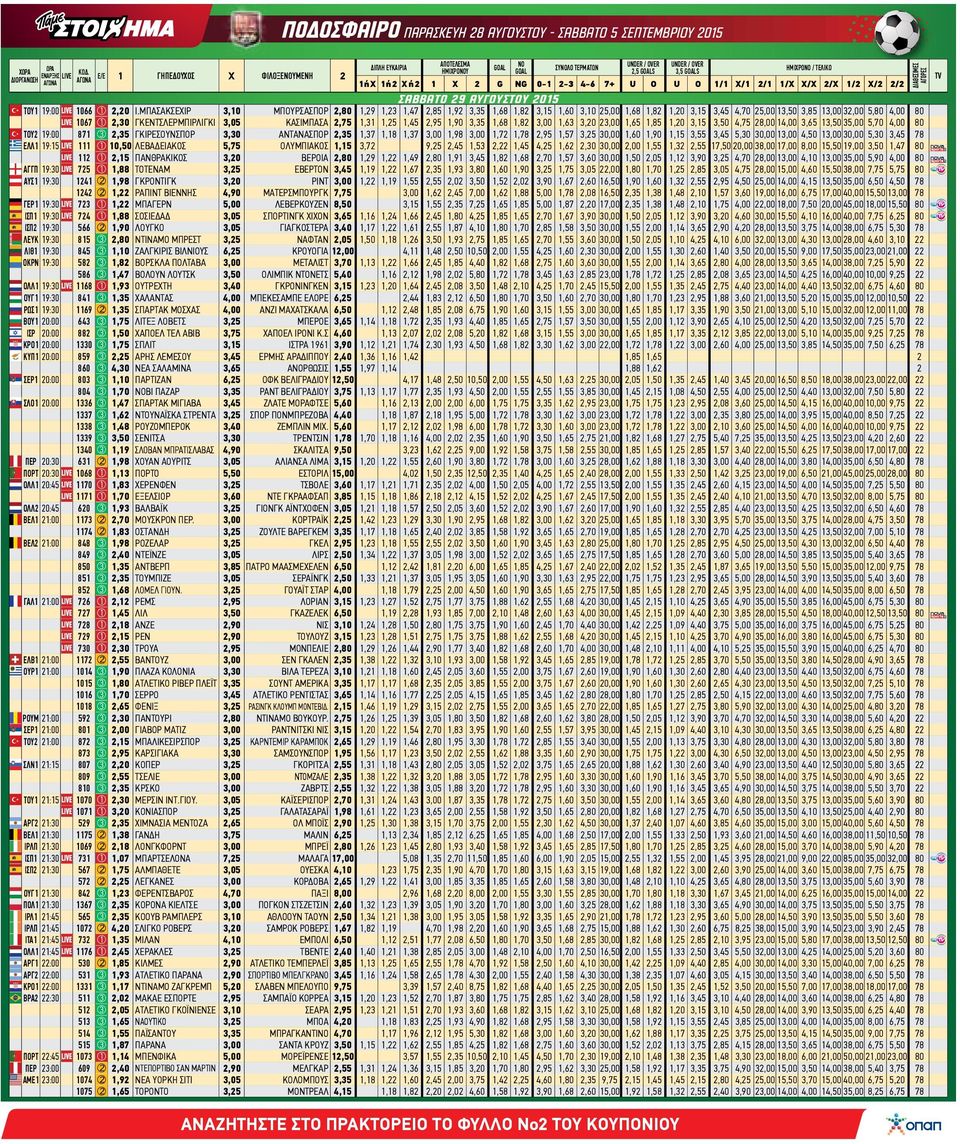Click the ΗΜΙΧΡΟΝΟ / ΤΕΛΙΚΟ column header
The image size is (960, 1144).
click(808, 67)
